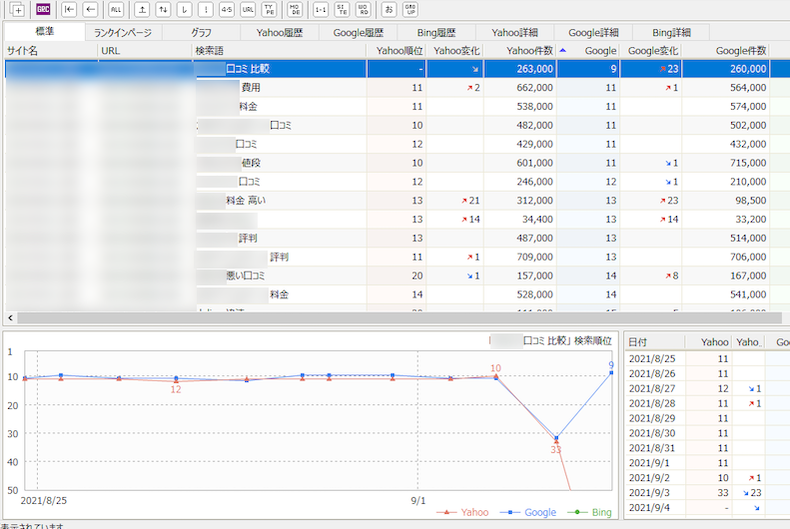Open the Google詳細 tab
Screen dimensions: 790x529
pyautogui.click(x=594, y=33)
